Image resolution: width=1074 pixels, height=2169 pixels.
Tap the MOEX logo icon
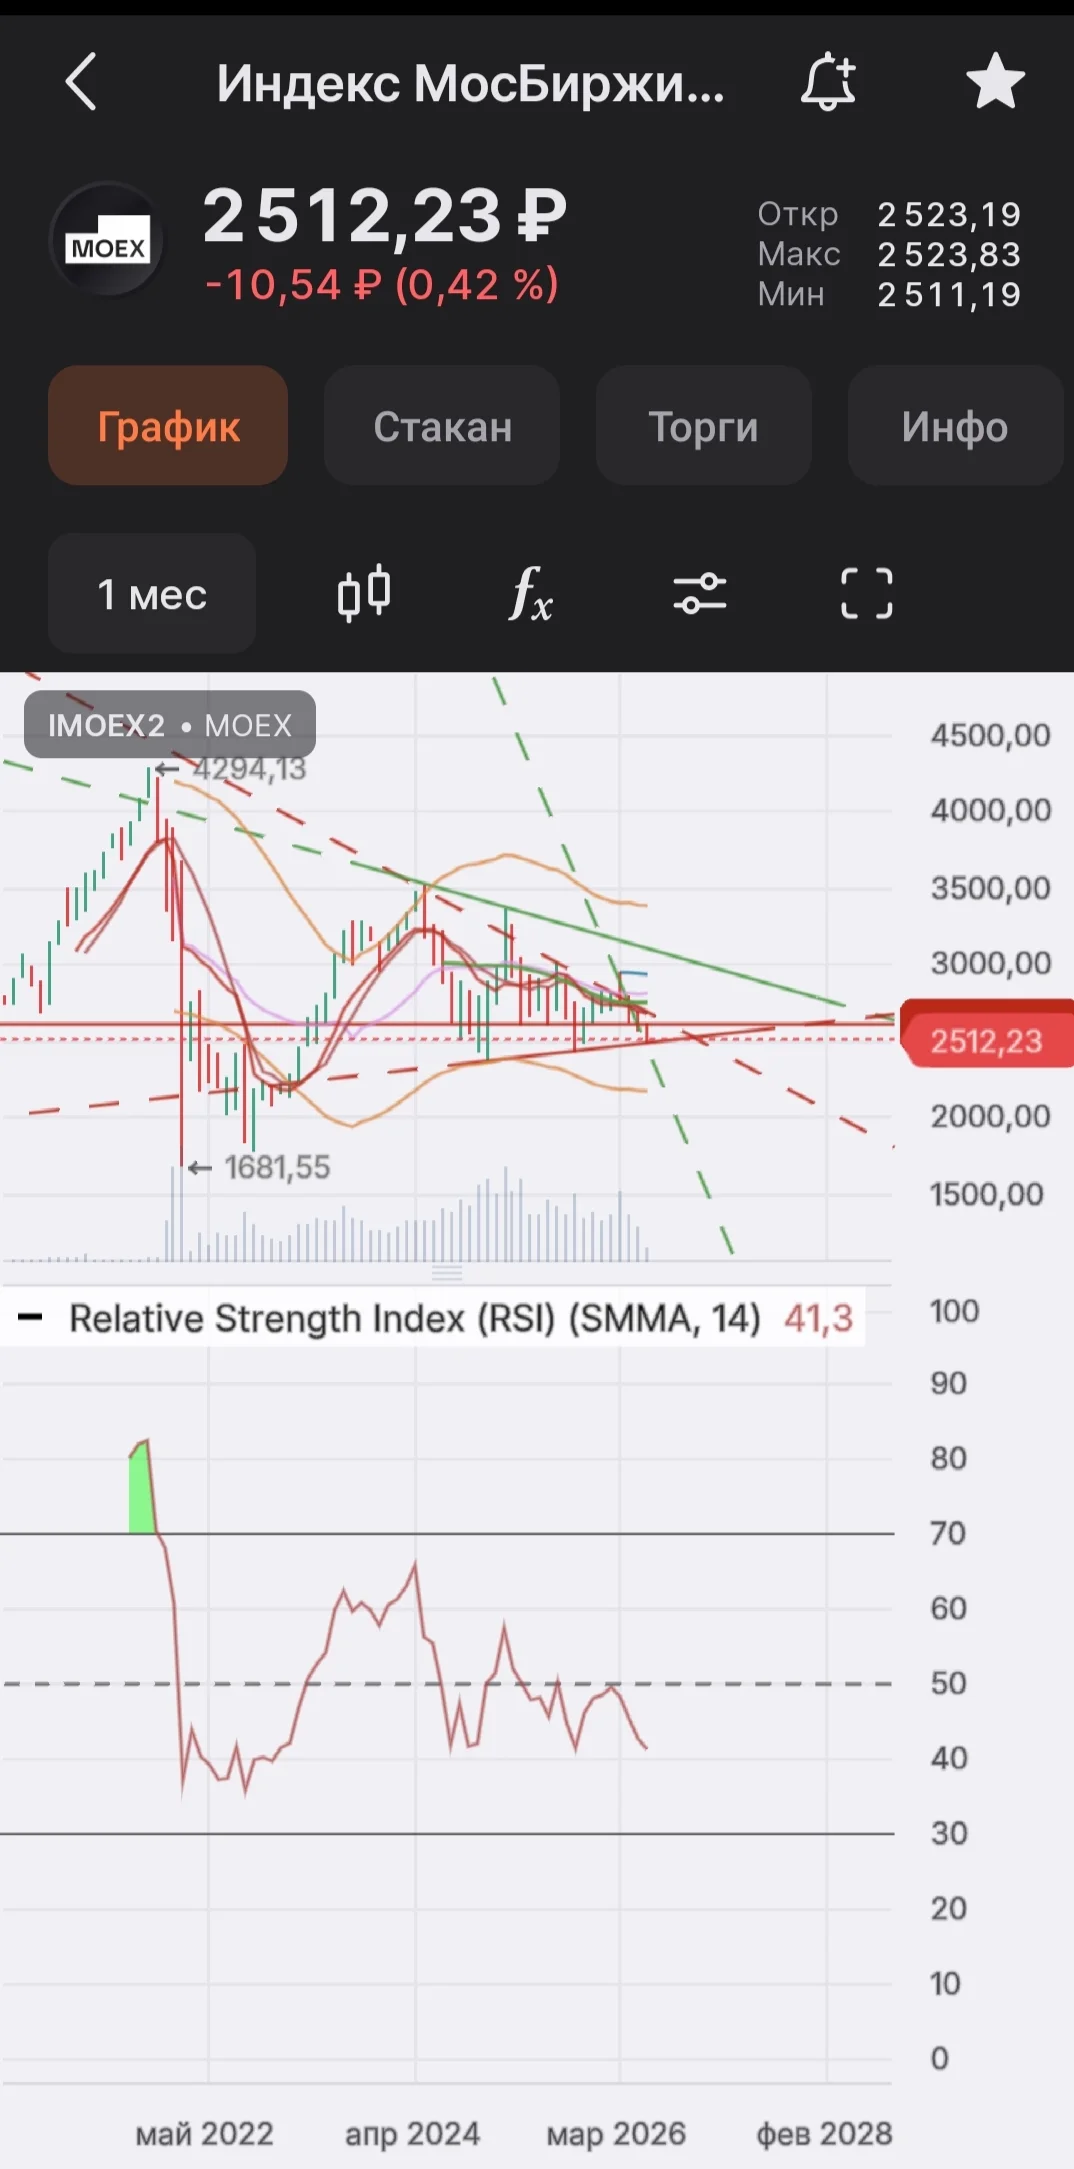point(107,240)
